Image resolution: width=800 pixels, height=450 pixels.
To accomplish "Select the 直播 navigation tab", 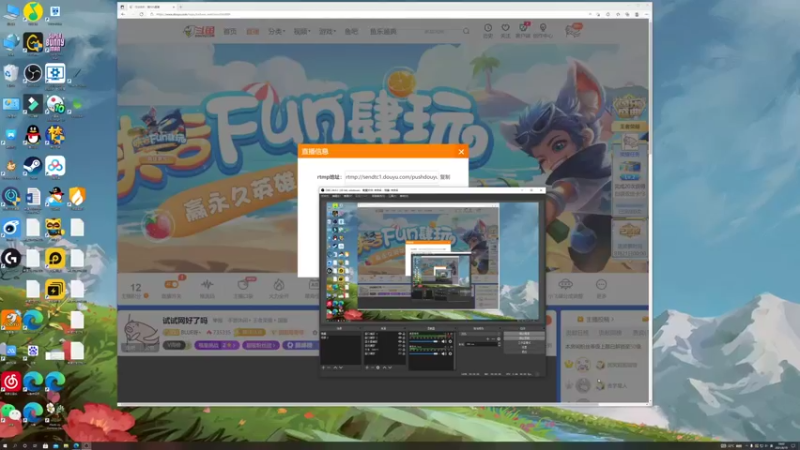I will coord(253,31).
